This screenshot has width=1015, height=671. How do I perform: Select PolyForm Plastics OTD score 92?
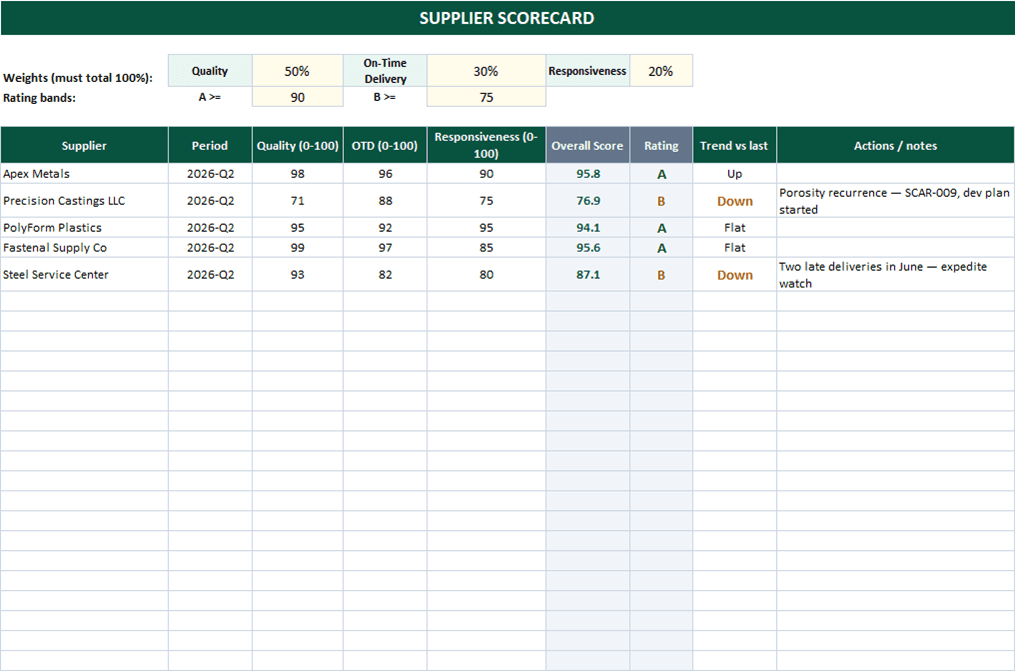tap(385, 227)
